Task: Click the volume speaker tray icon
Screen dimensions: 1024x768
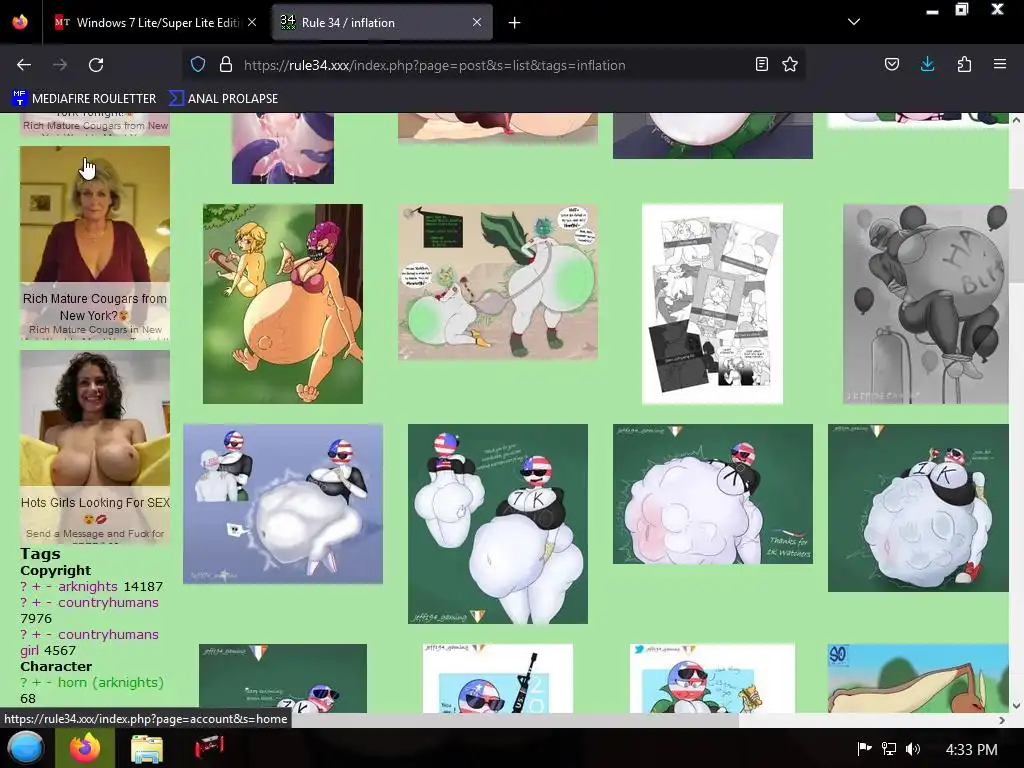Action: coord(913,749)
